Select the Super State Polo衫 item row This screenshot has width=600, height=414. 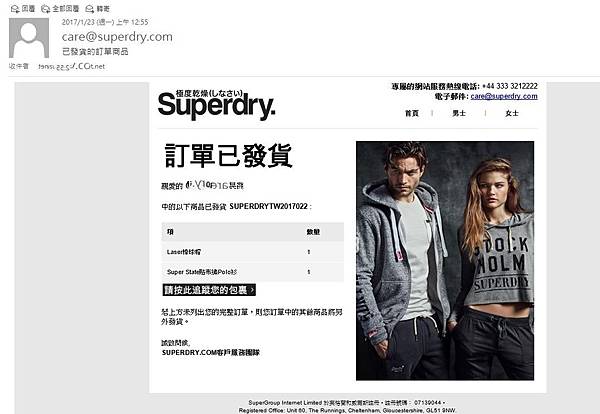(253, 272)
